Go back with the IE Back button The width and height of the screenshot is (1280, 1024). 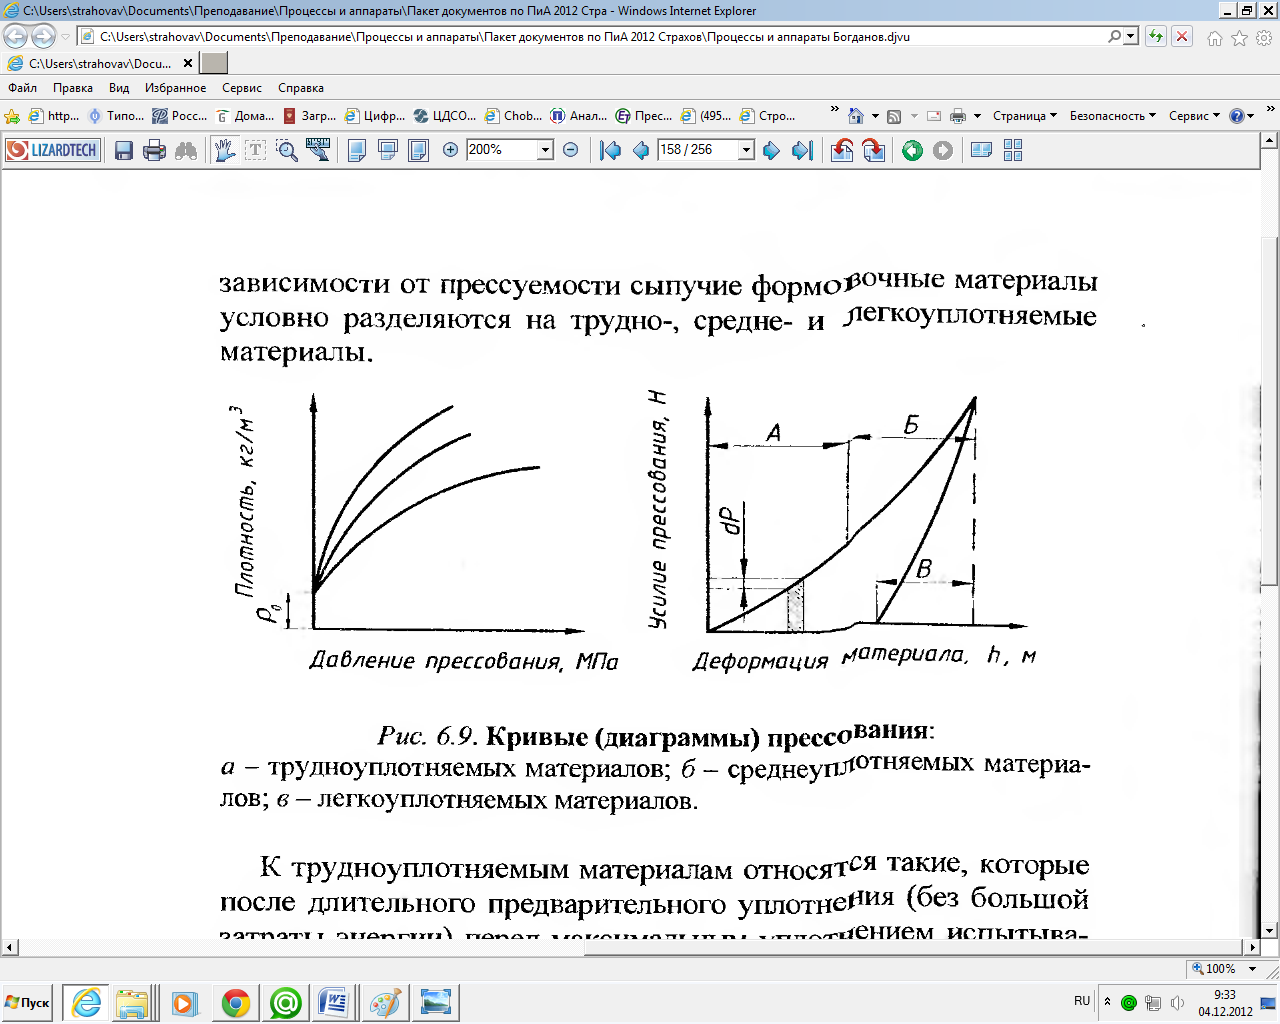click(x=16, y=37)
